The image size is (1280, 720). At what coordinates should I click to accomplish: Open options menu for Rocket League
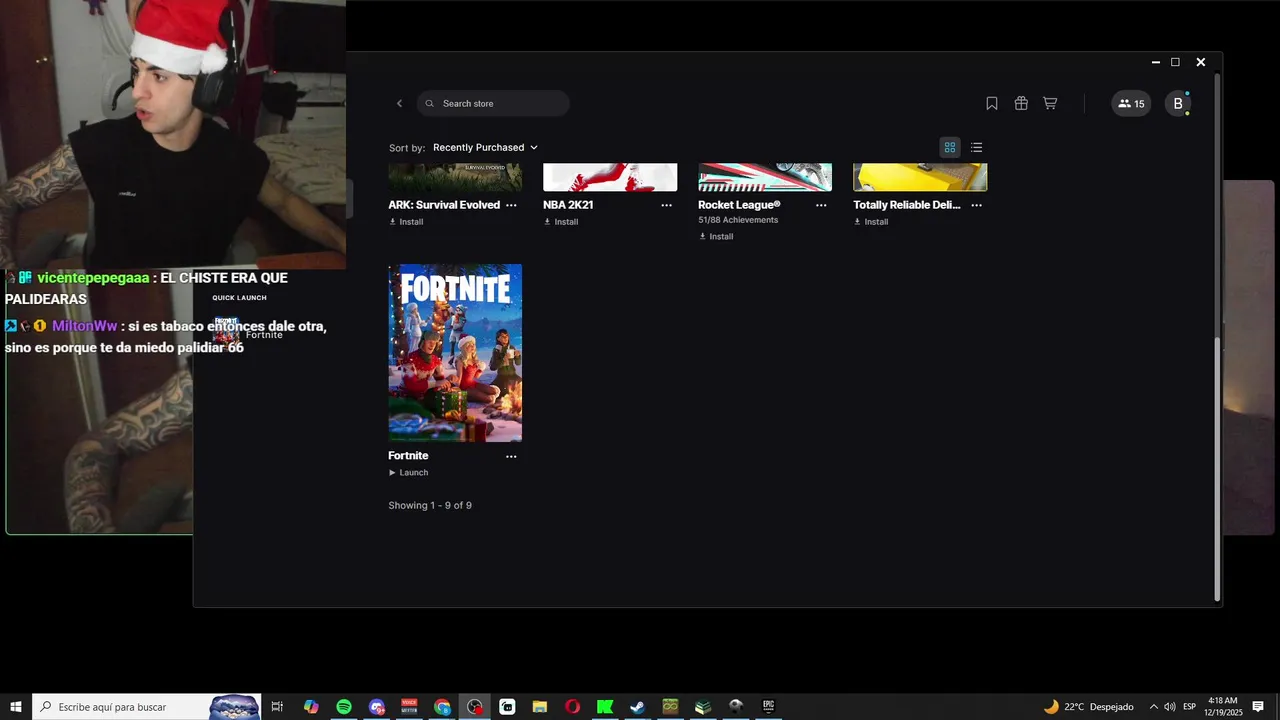(x=821, y=205)
